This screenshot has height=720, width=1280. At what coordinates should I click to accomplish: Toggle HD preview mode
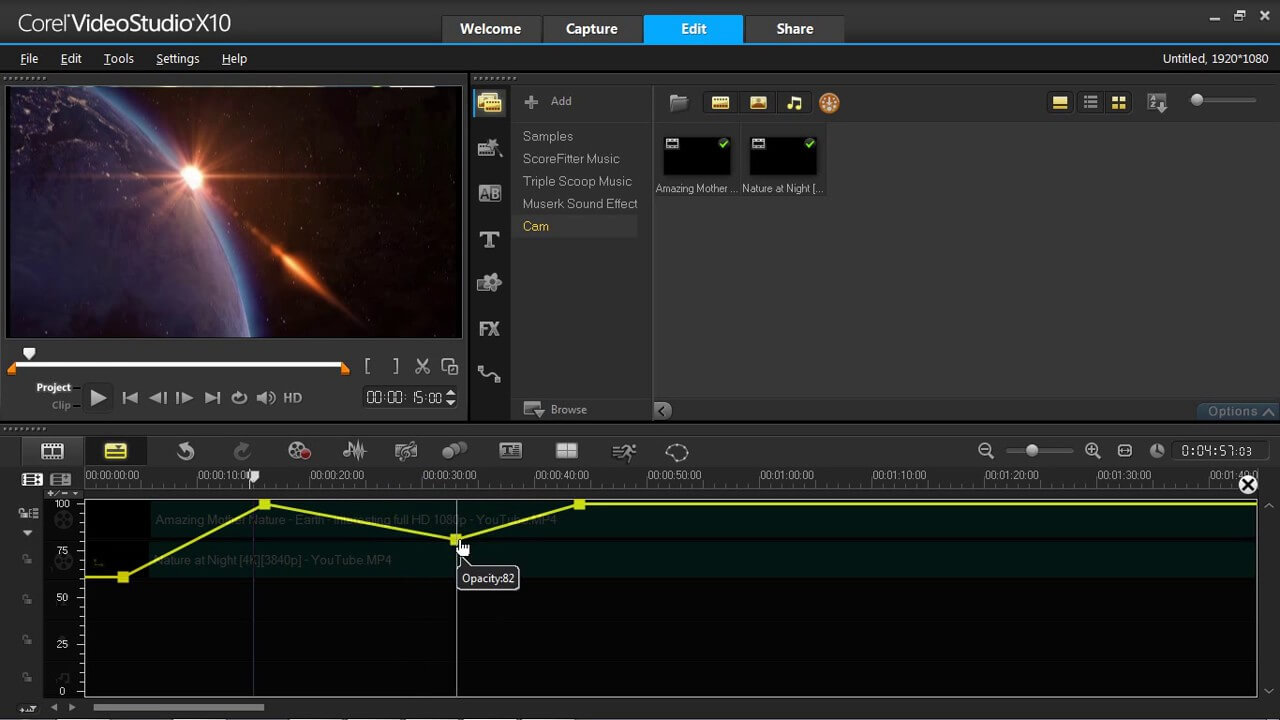[x=292, y=398]
